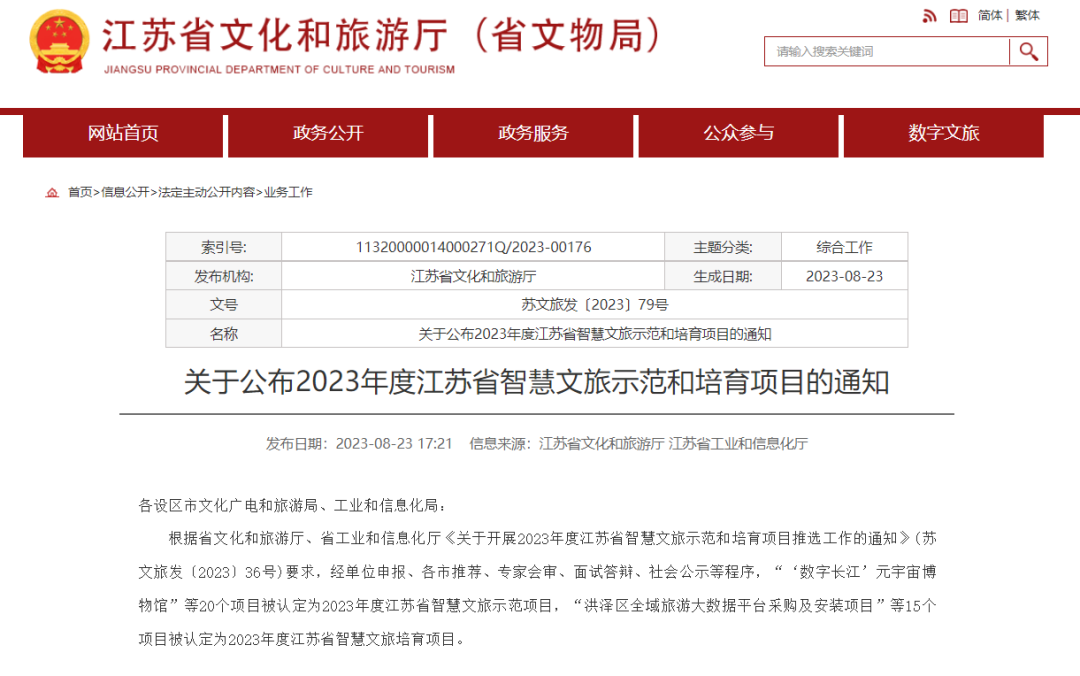Click the national emblem logo

(59, 42)
